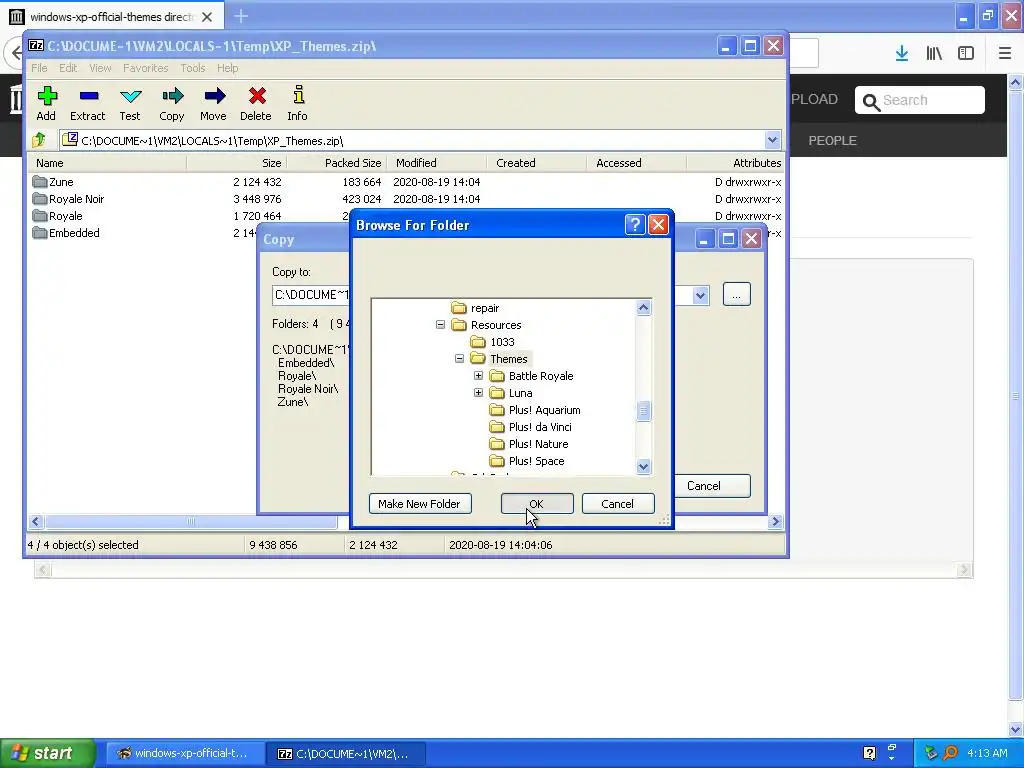Viewport: 1024px width, 768px height.
Task: Click the 7-Zip path address field
Action: (411, 140)
